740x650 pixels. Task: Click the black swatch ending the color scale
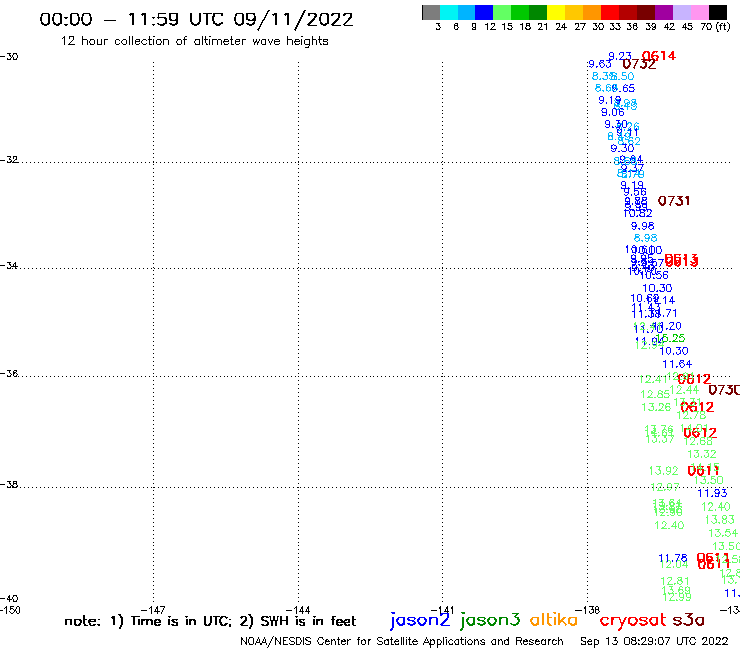(718, 12)
